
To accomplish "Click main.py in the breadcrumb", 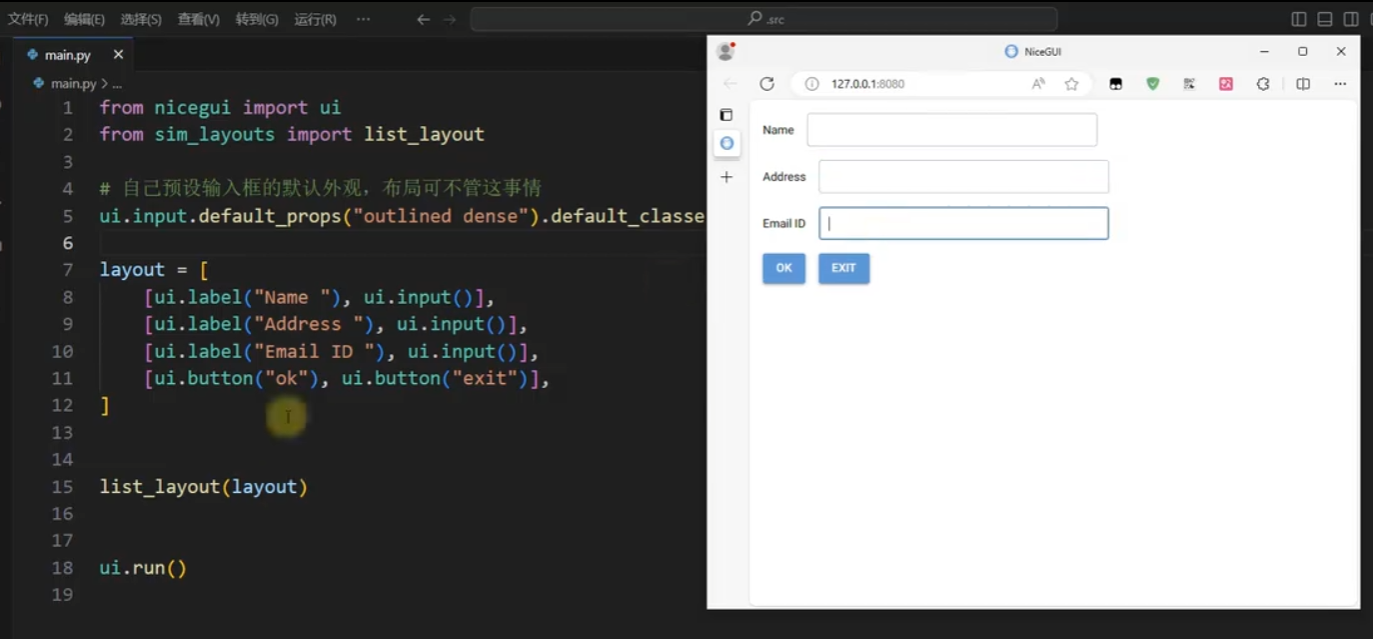I will 73,84.
